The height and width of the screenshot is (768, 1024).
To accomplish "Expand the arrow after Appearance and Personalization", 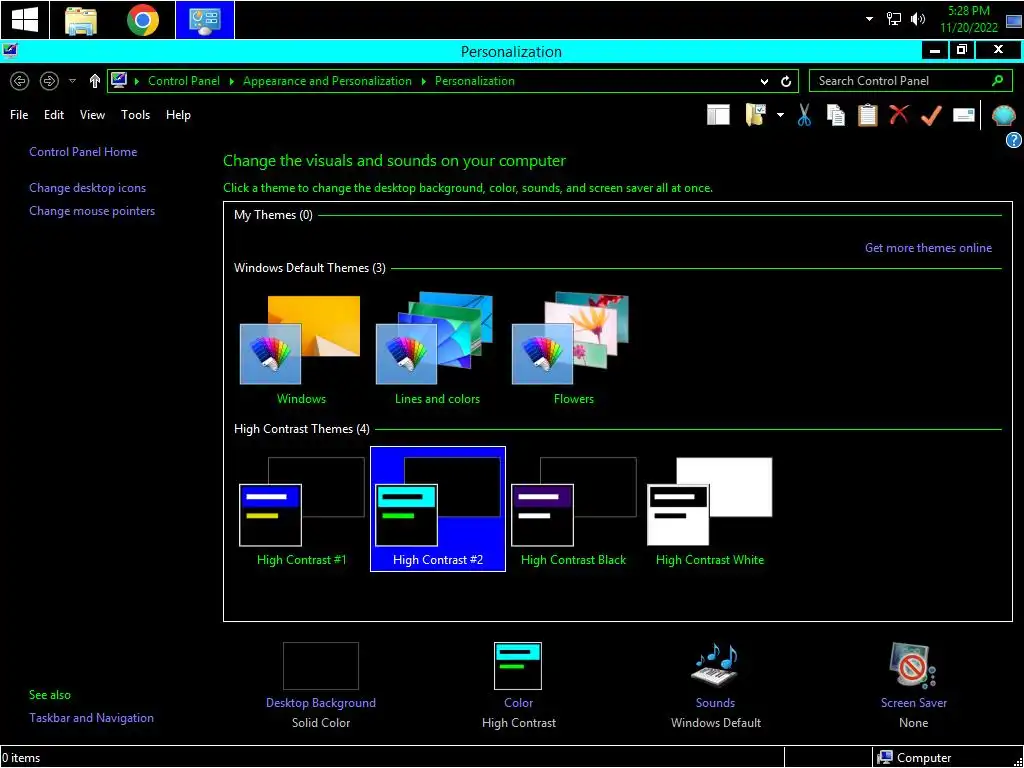I will coord(424,81).
